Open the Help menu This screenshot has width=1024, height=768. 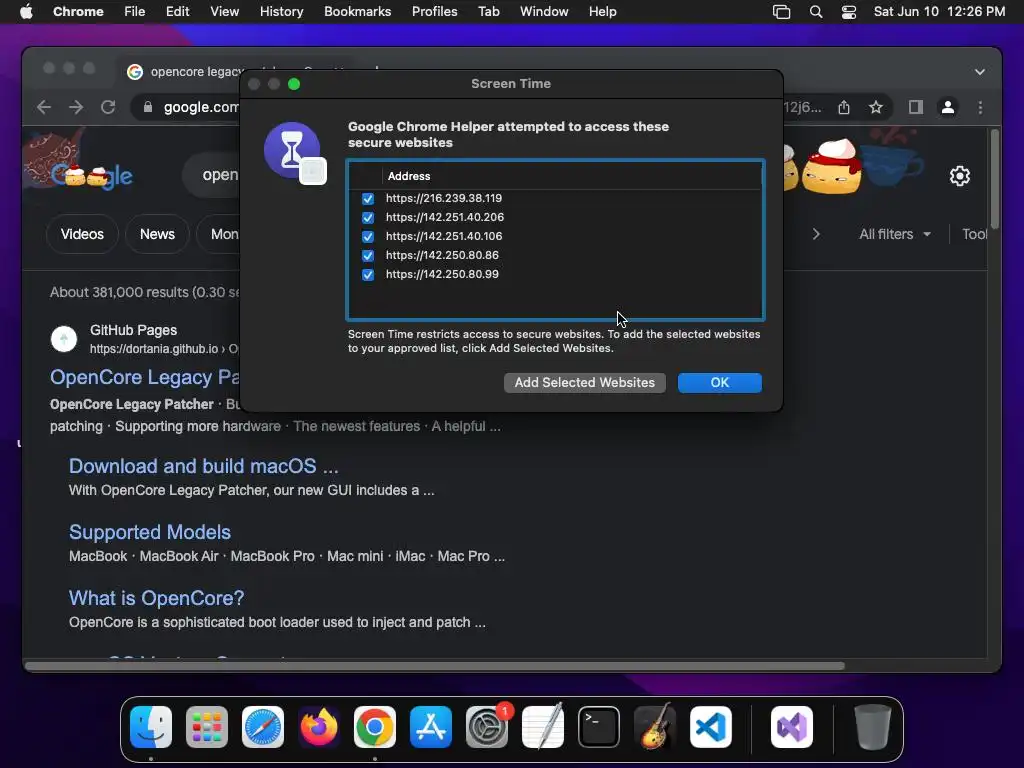pos(602,12)
